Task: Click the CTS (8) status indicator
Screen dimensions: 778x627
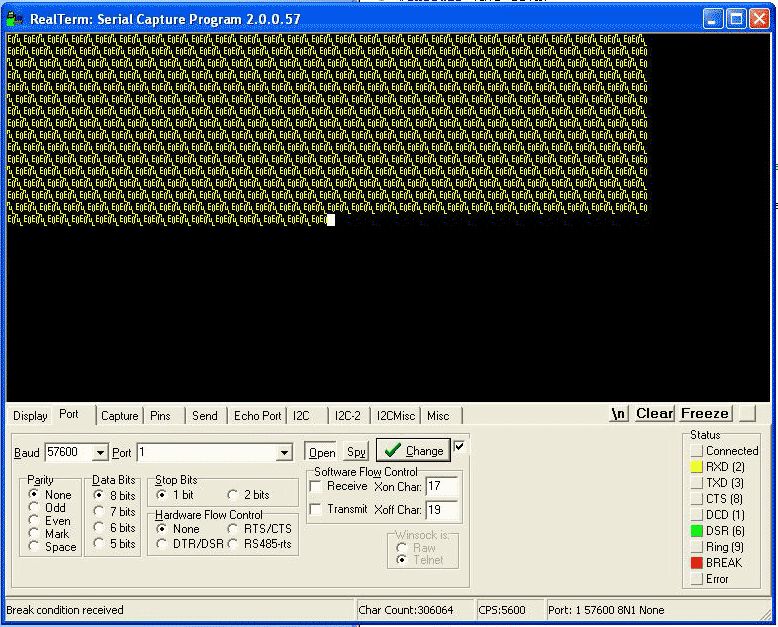Action: pos(697,499)
